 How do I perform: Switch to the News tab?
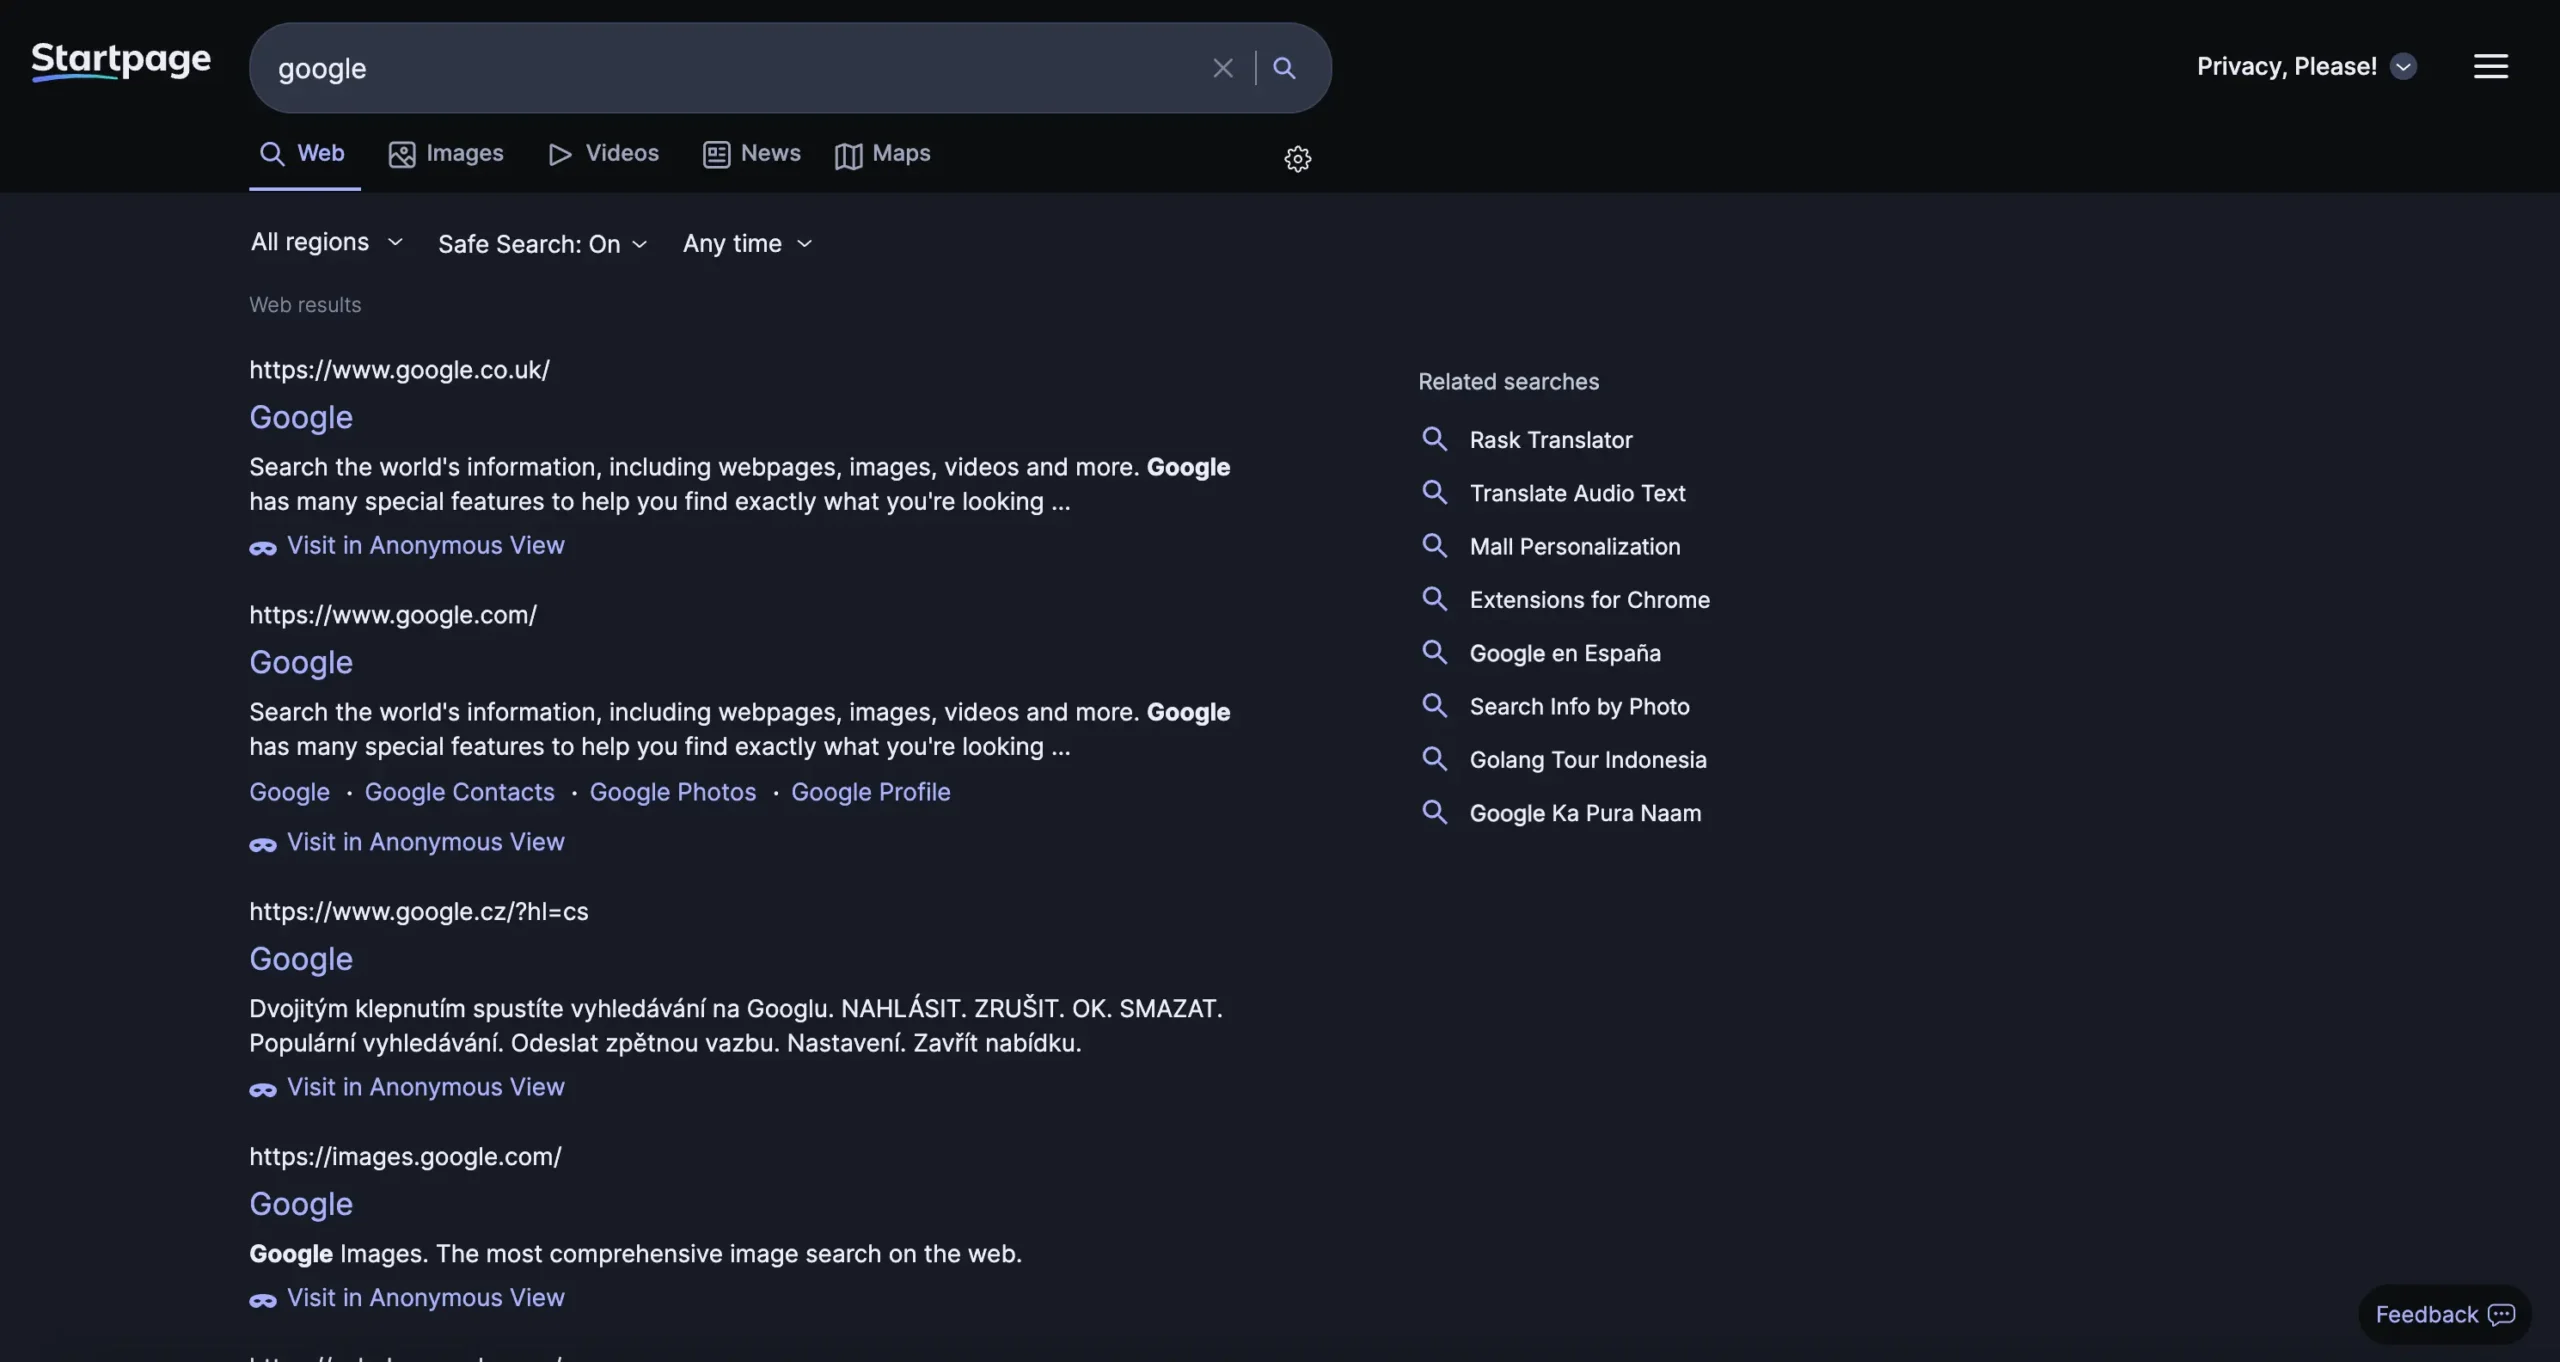(x=752, y=154)
